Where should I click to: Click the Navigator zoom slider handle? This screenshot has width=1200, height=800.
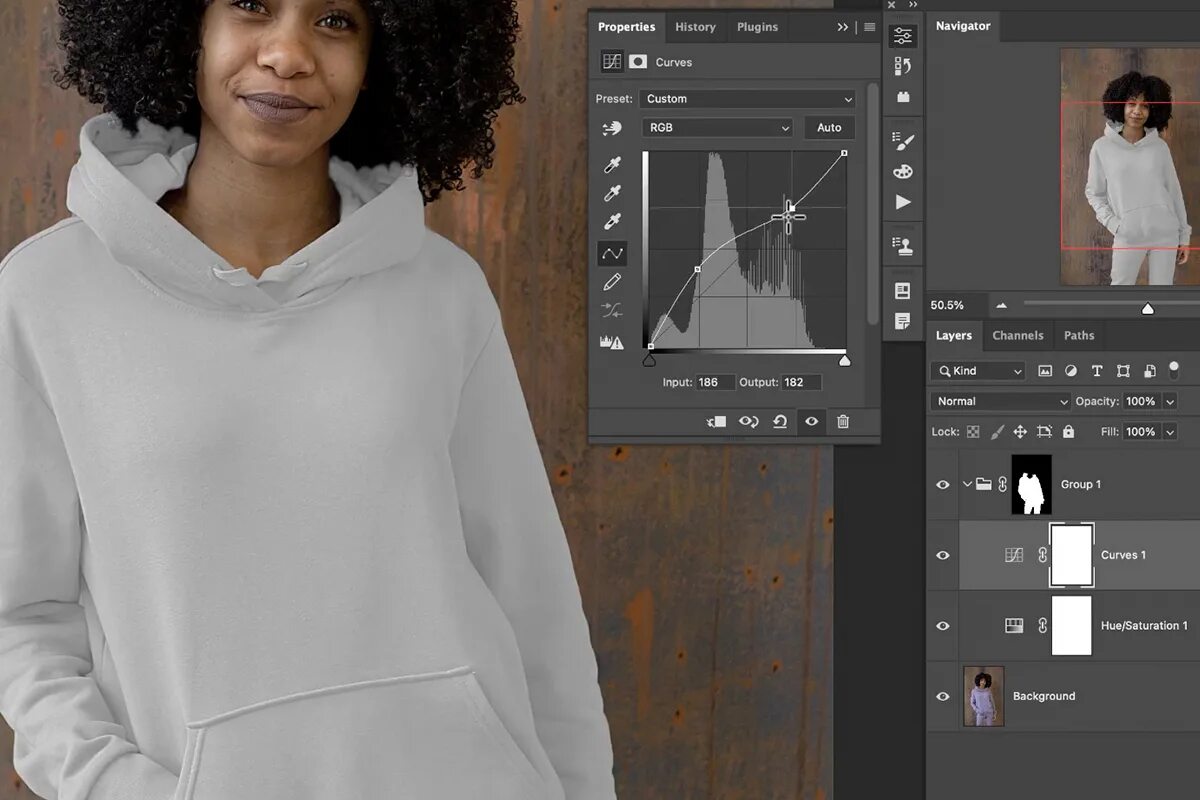[x=1148, y=309]
